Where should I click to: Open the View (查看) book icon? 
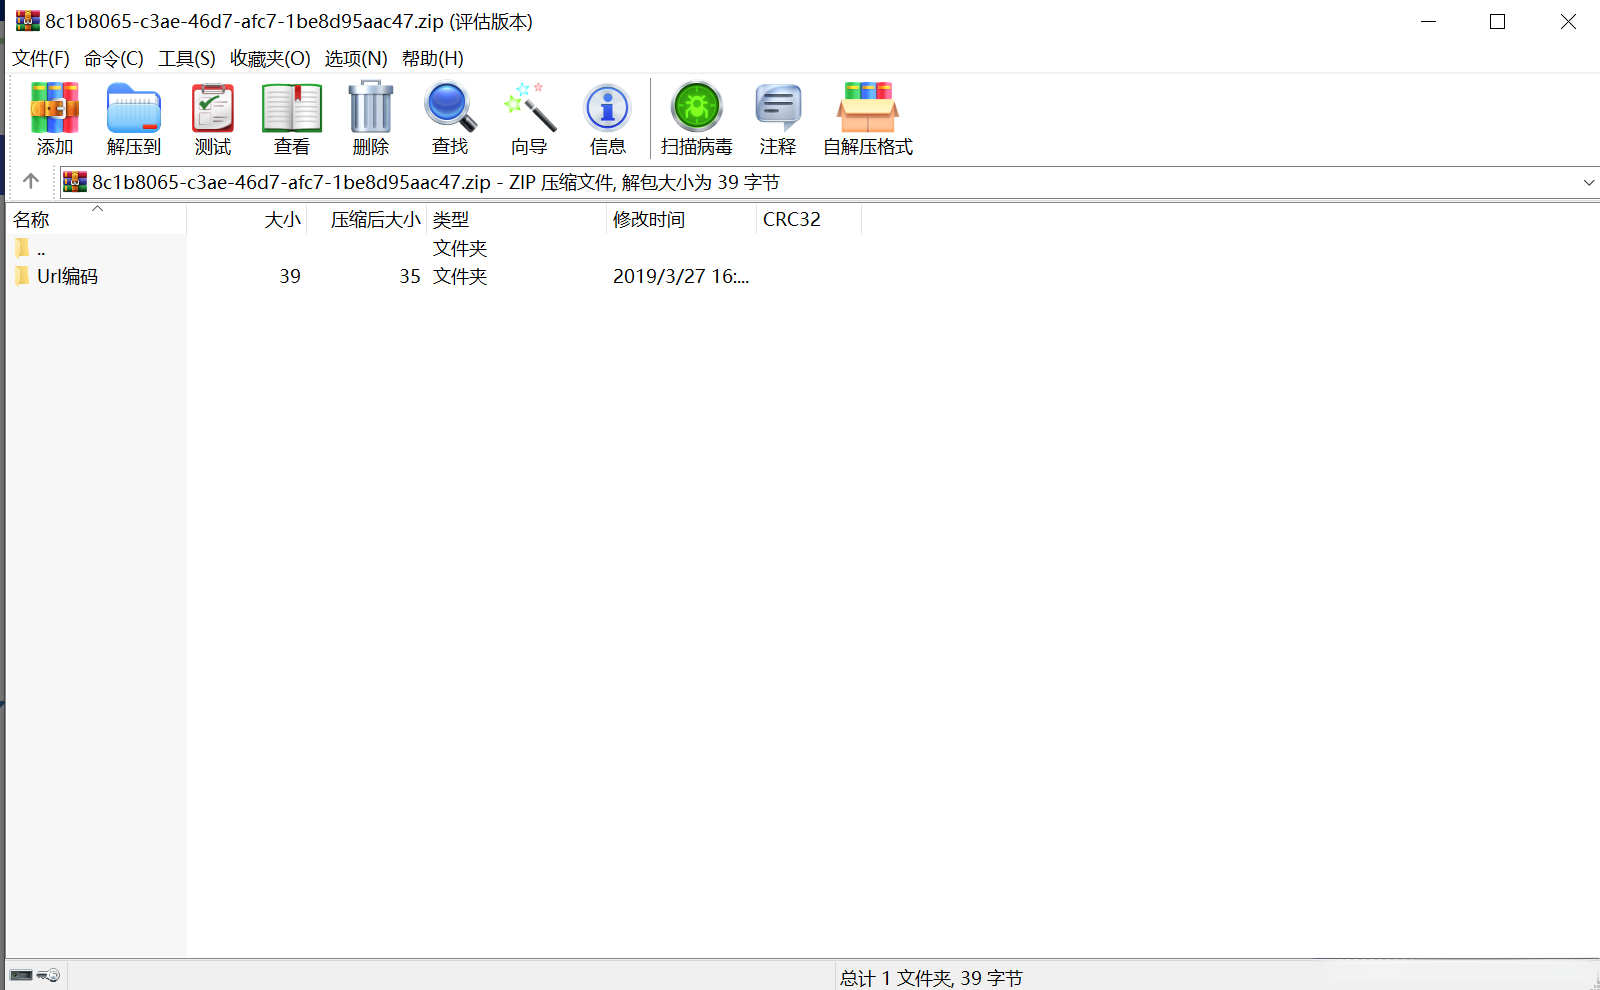click(x=292, y=118)
